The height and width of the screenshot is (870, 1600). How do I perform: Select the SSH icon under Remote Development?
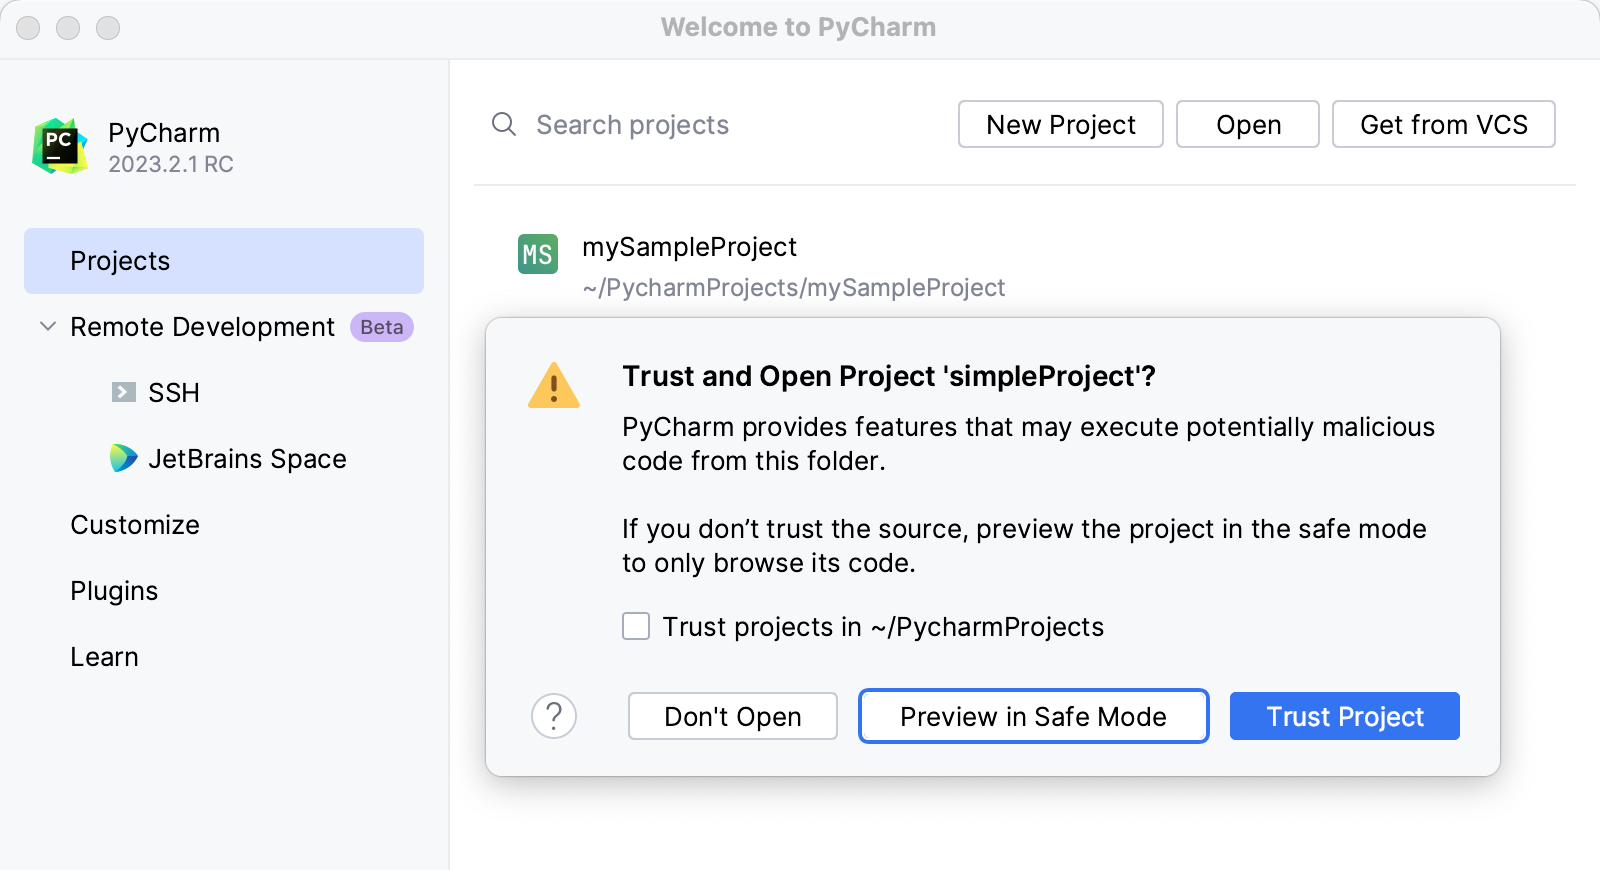click(x=122, y=392)
